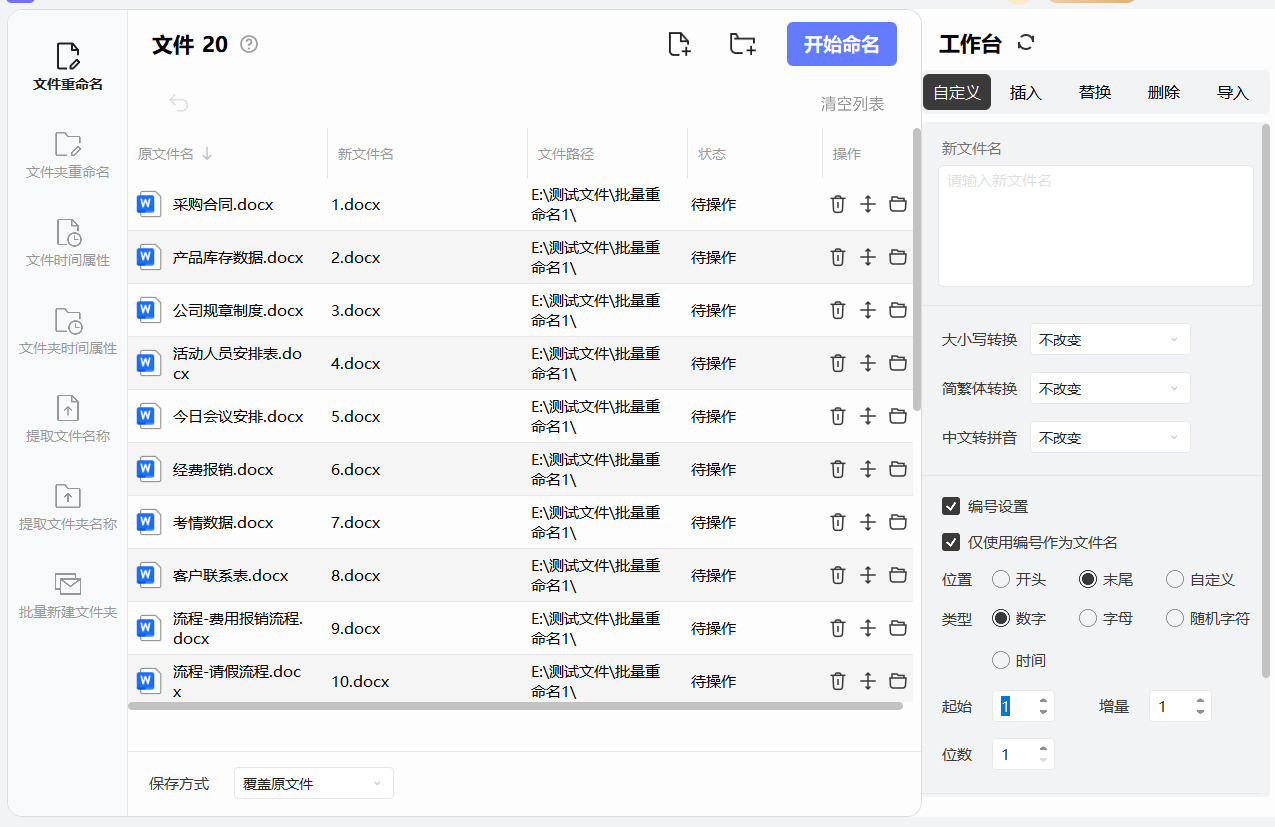Select type radio 随机字符
This screenshot has height=827, width=1275.
tap(1174, 619)
